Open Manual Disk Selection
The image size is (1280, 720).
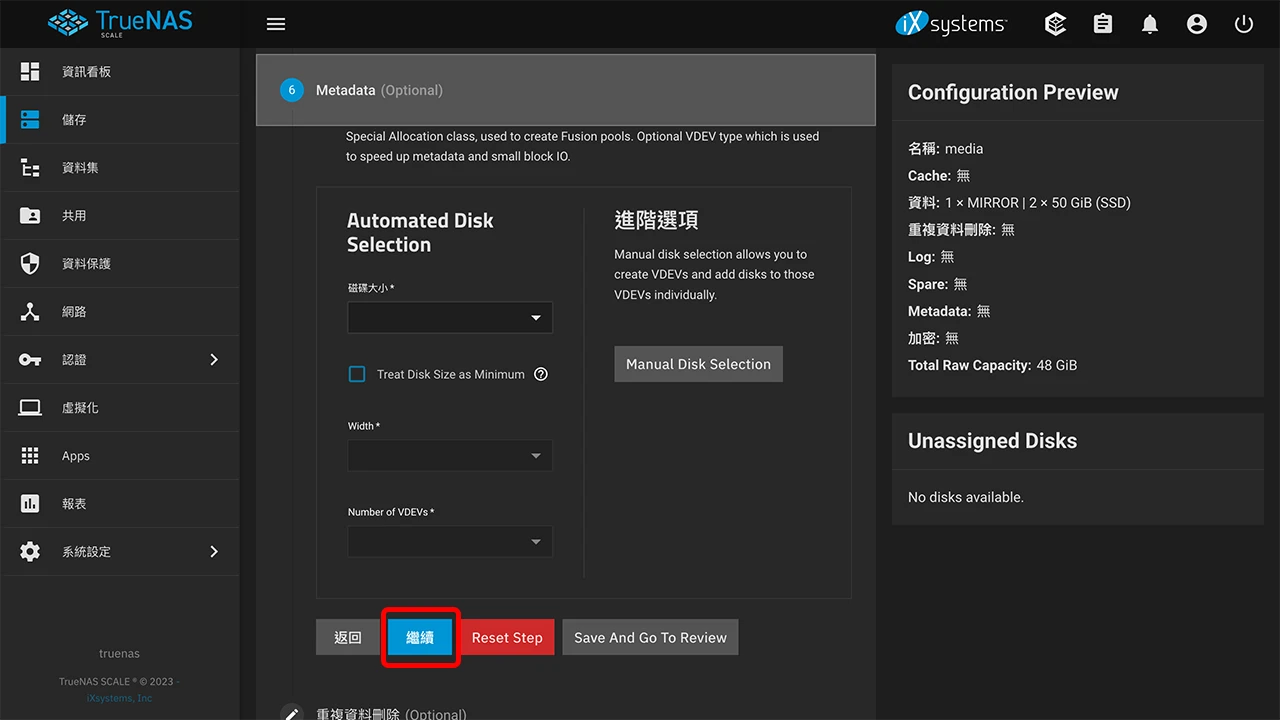point(698,364)
